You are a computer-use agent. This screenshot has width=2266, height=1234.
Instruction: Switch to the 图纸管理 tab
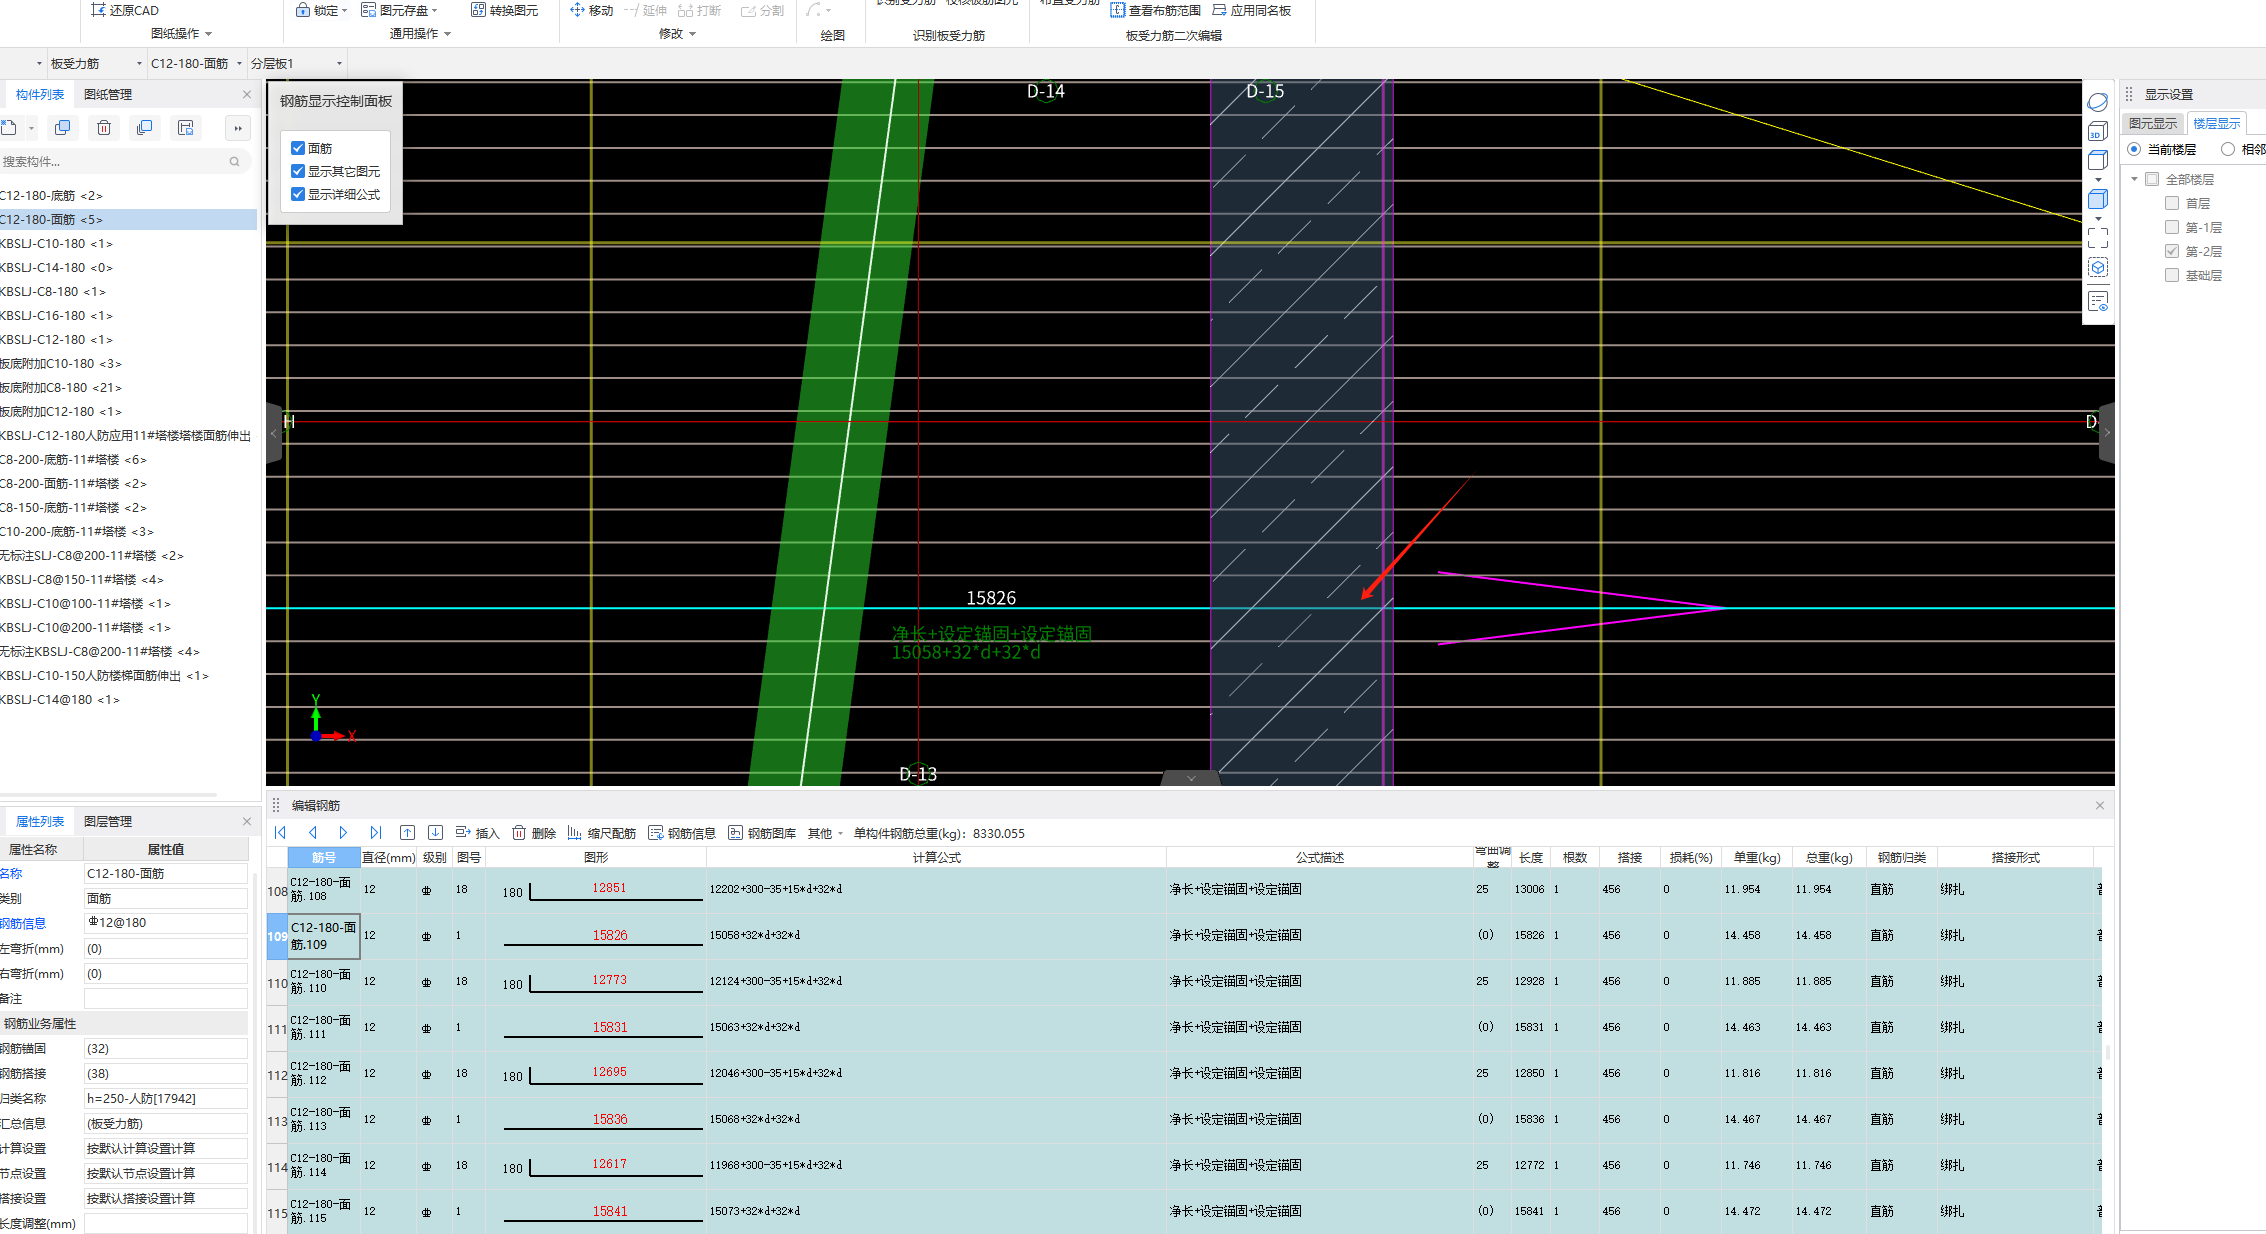(108, 94)
